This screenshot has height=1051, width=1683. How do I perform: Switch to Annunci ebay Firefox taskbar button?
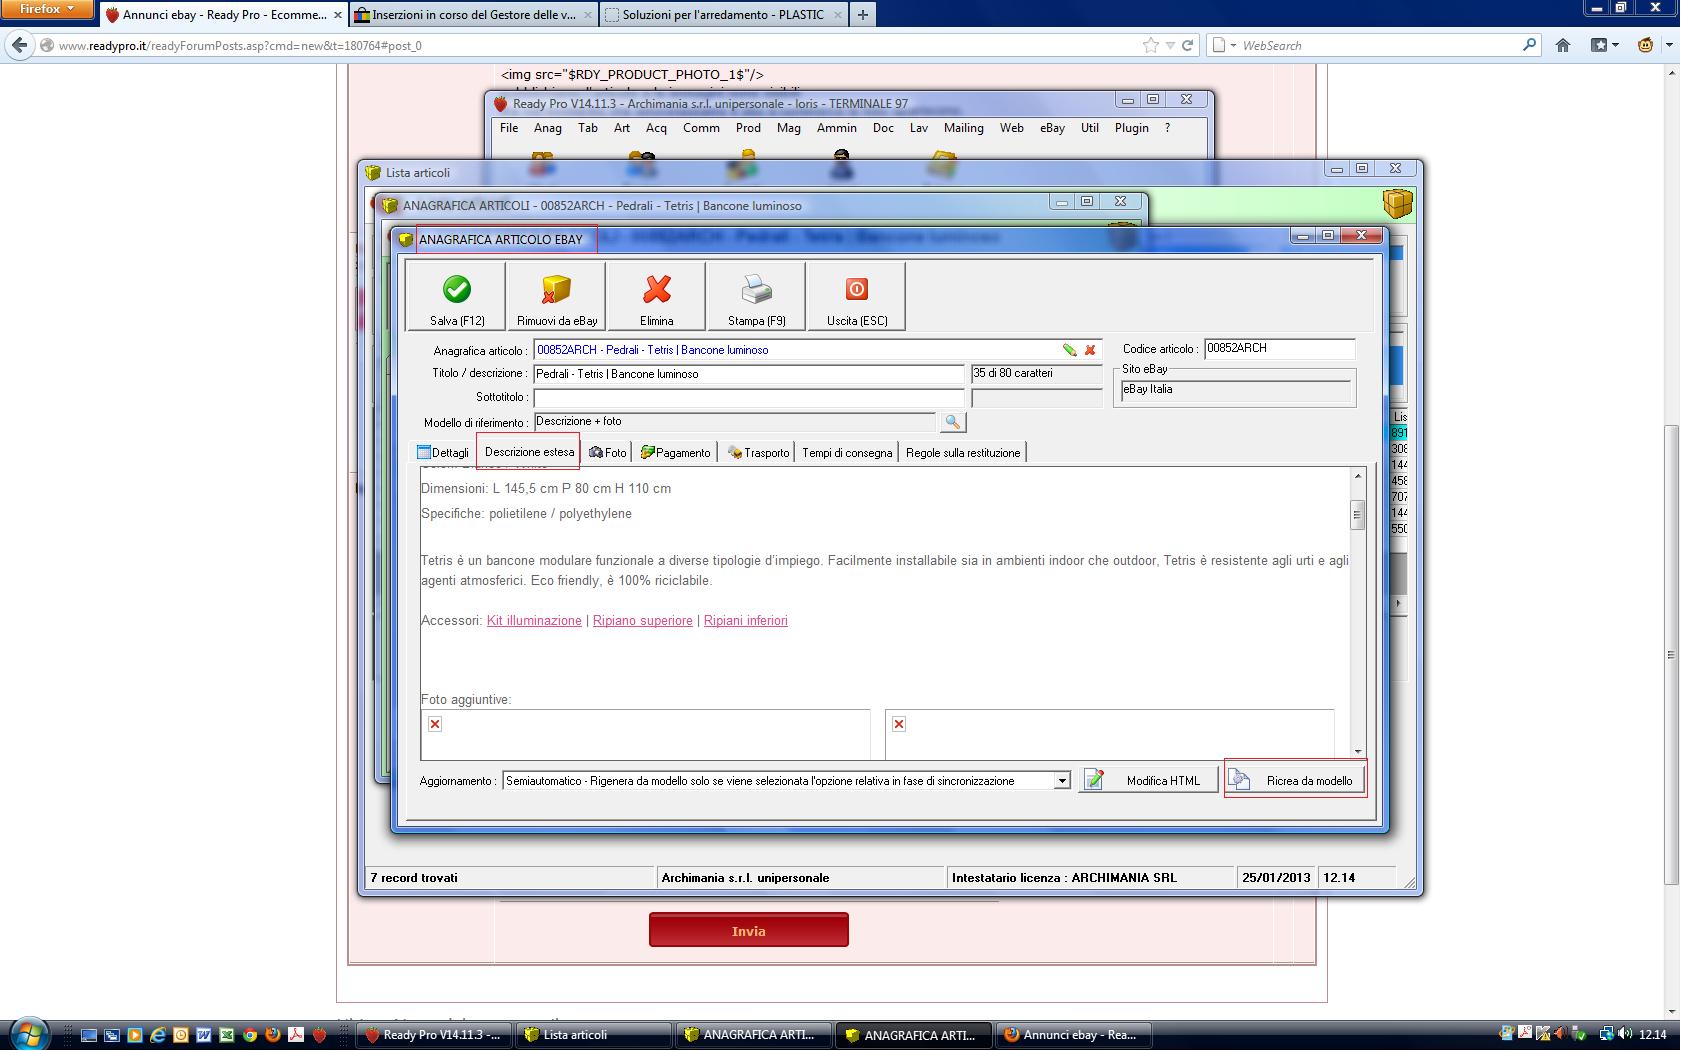tap(1074, 1035)
